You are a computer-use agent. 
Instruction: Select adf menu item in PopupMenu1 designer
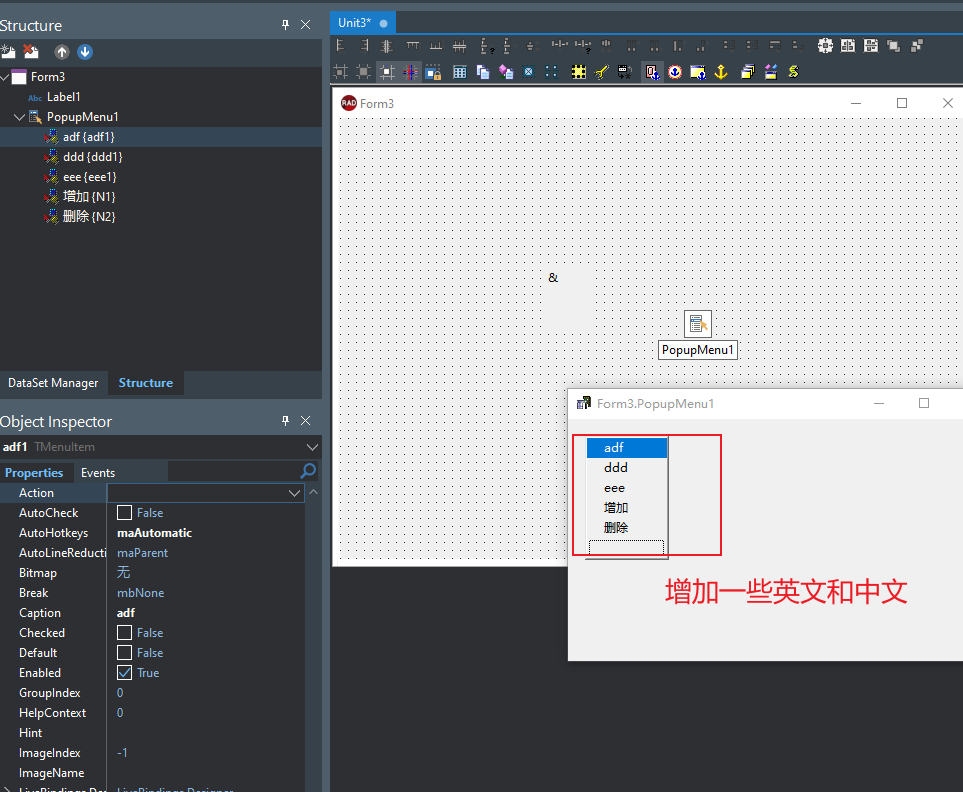(x=626, y=448)
